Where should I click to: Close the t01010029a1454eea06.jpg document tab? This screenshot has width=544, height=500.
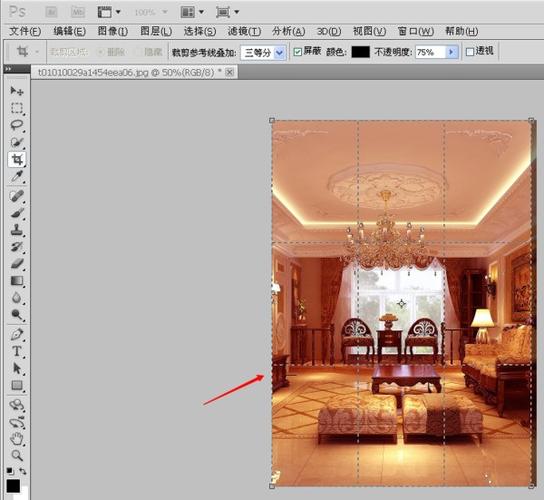click(x=229, y=72)
